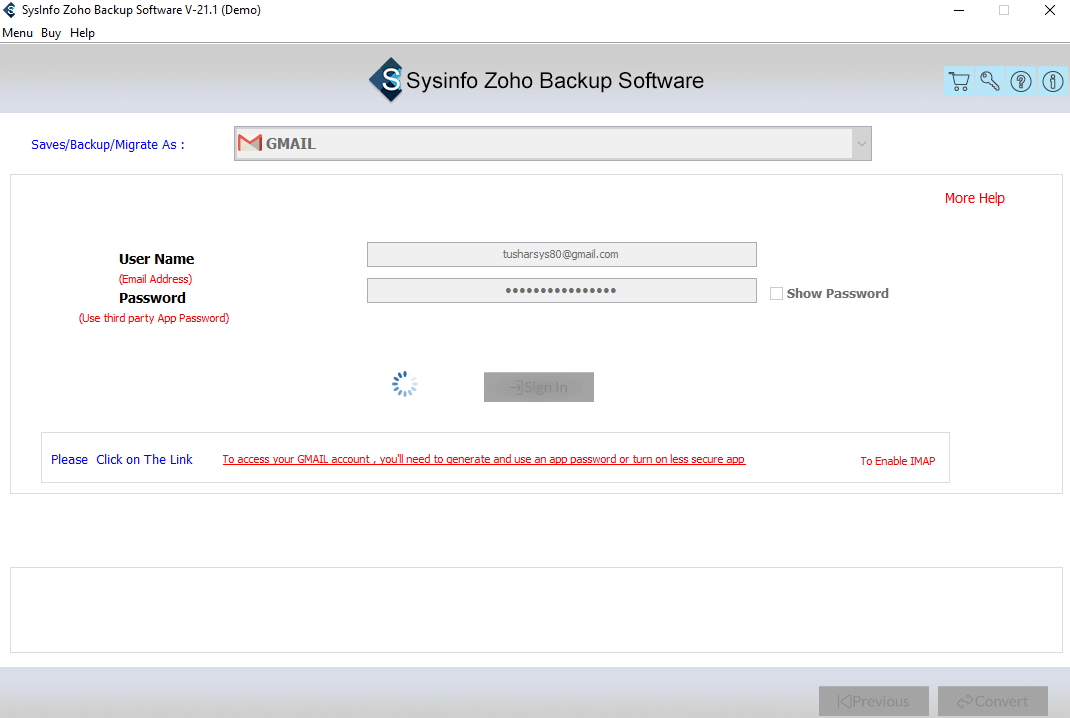Screen dimensions: 1070x718
Task: Click the app icon in title bar
Action: [x=10, y=10]
